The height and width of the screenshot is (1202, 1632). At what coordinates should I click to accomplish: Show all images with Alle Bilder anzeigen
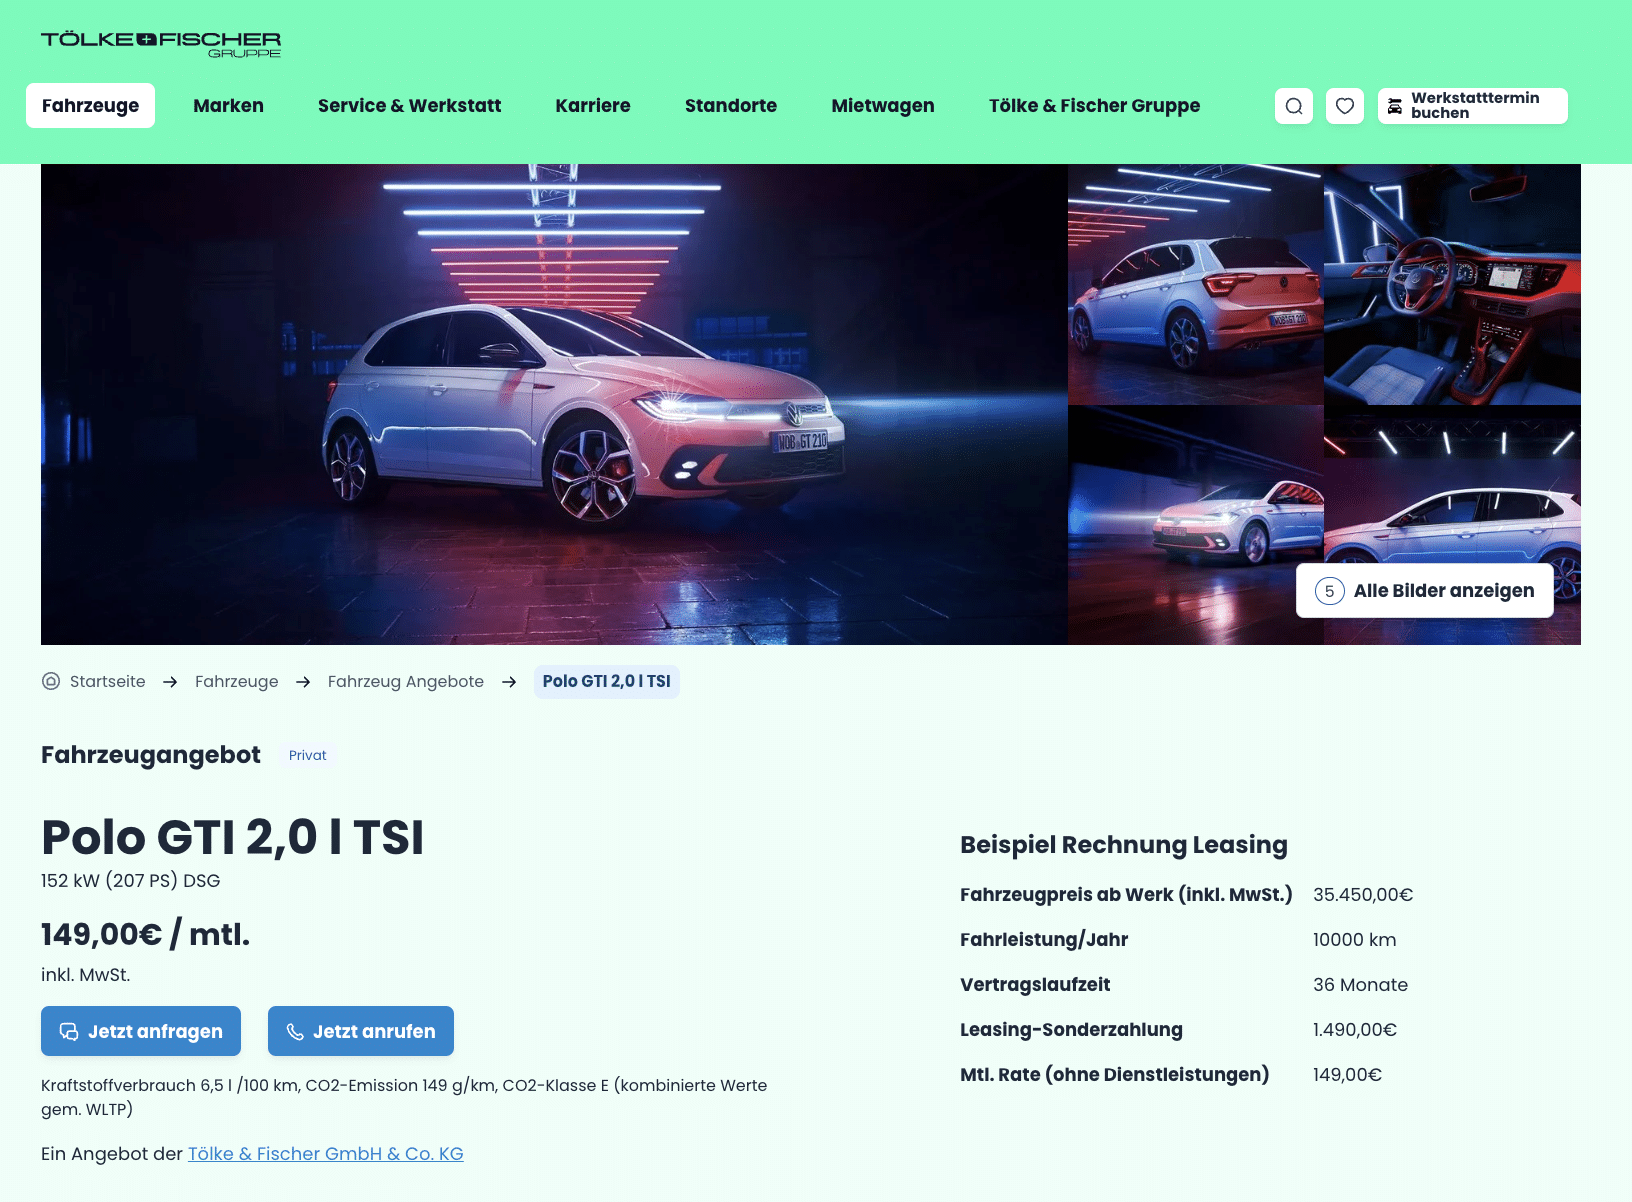tap(1424, 591)
